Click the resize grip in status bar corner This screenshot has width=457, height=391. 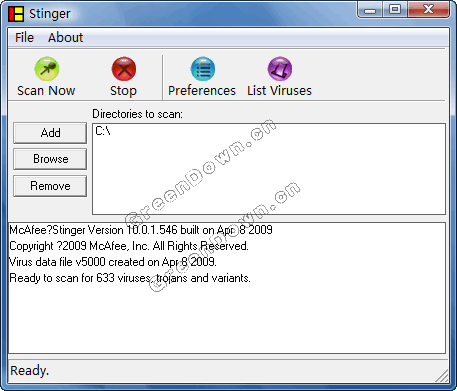click(442, 375)
